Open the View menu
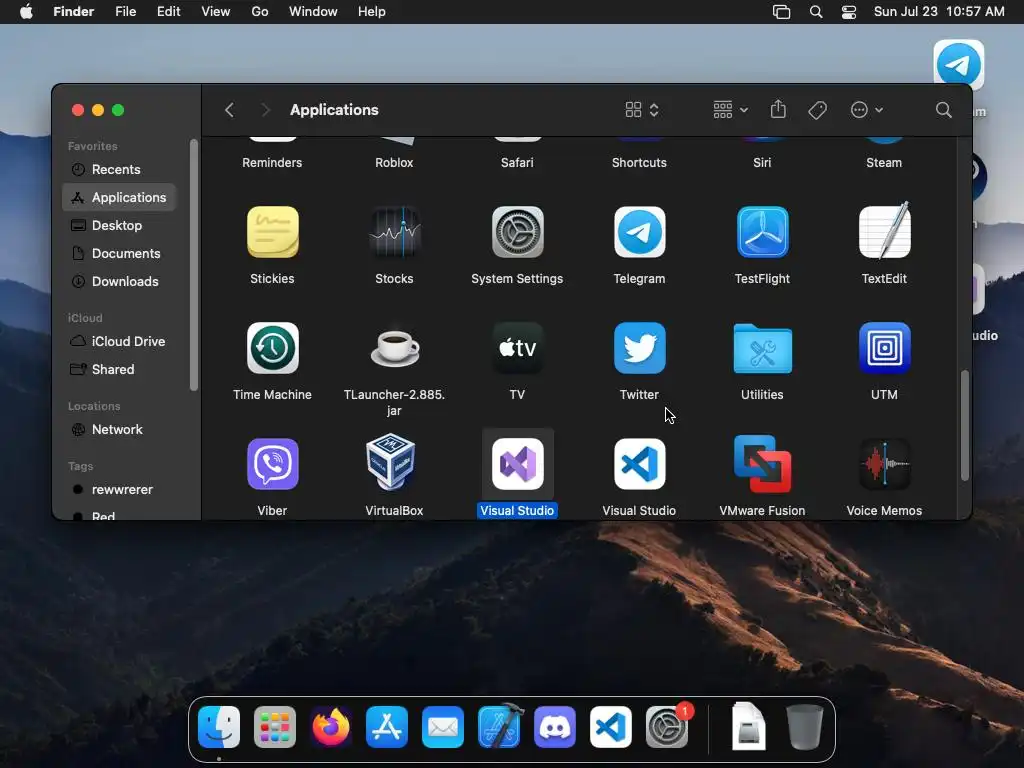Image resolution: width=1024 pixels, height=768 pixels. pyautogui.click(x=216, y=12)
